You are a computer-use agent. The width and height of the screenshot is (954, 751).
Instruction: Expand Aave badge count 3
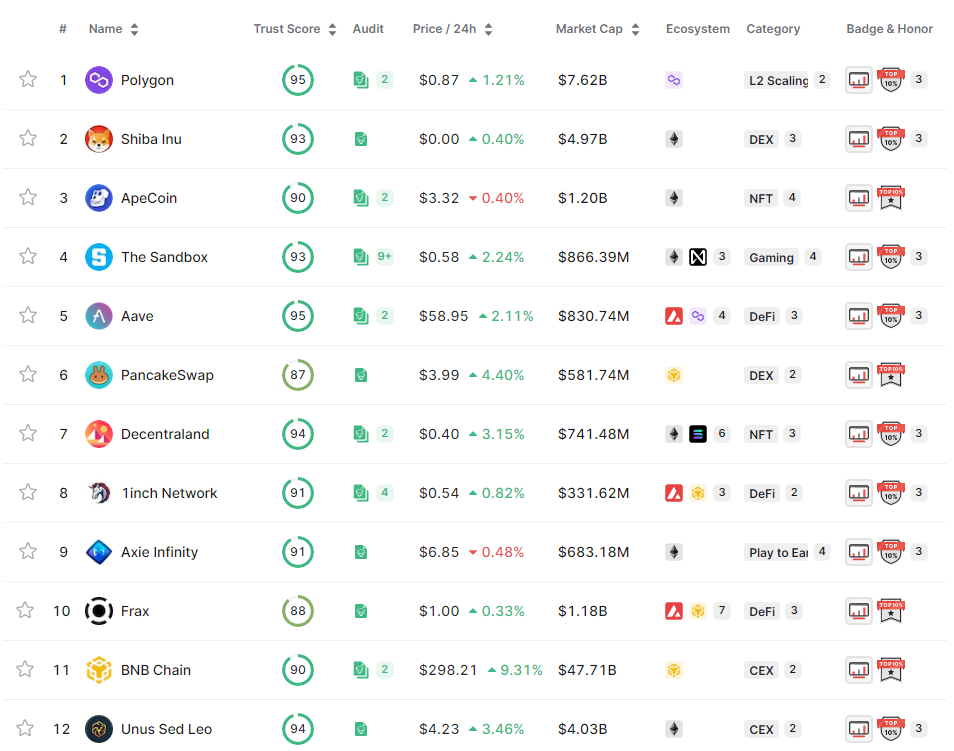tap(919, 315)
